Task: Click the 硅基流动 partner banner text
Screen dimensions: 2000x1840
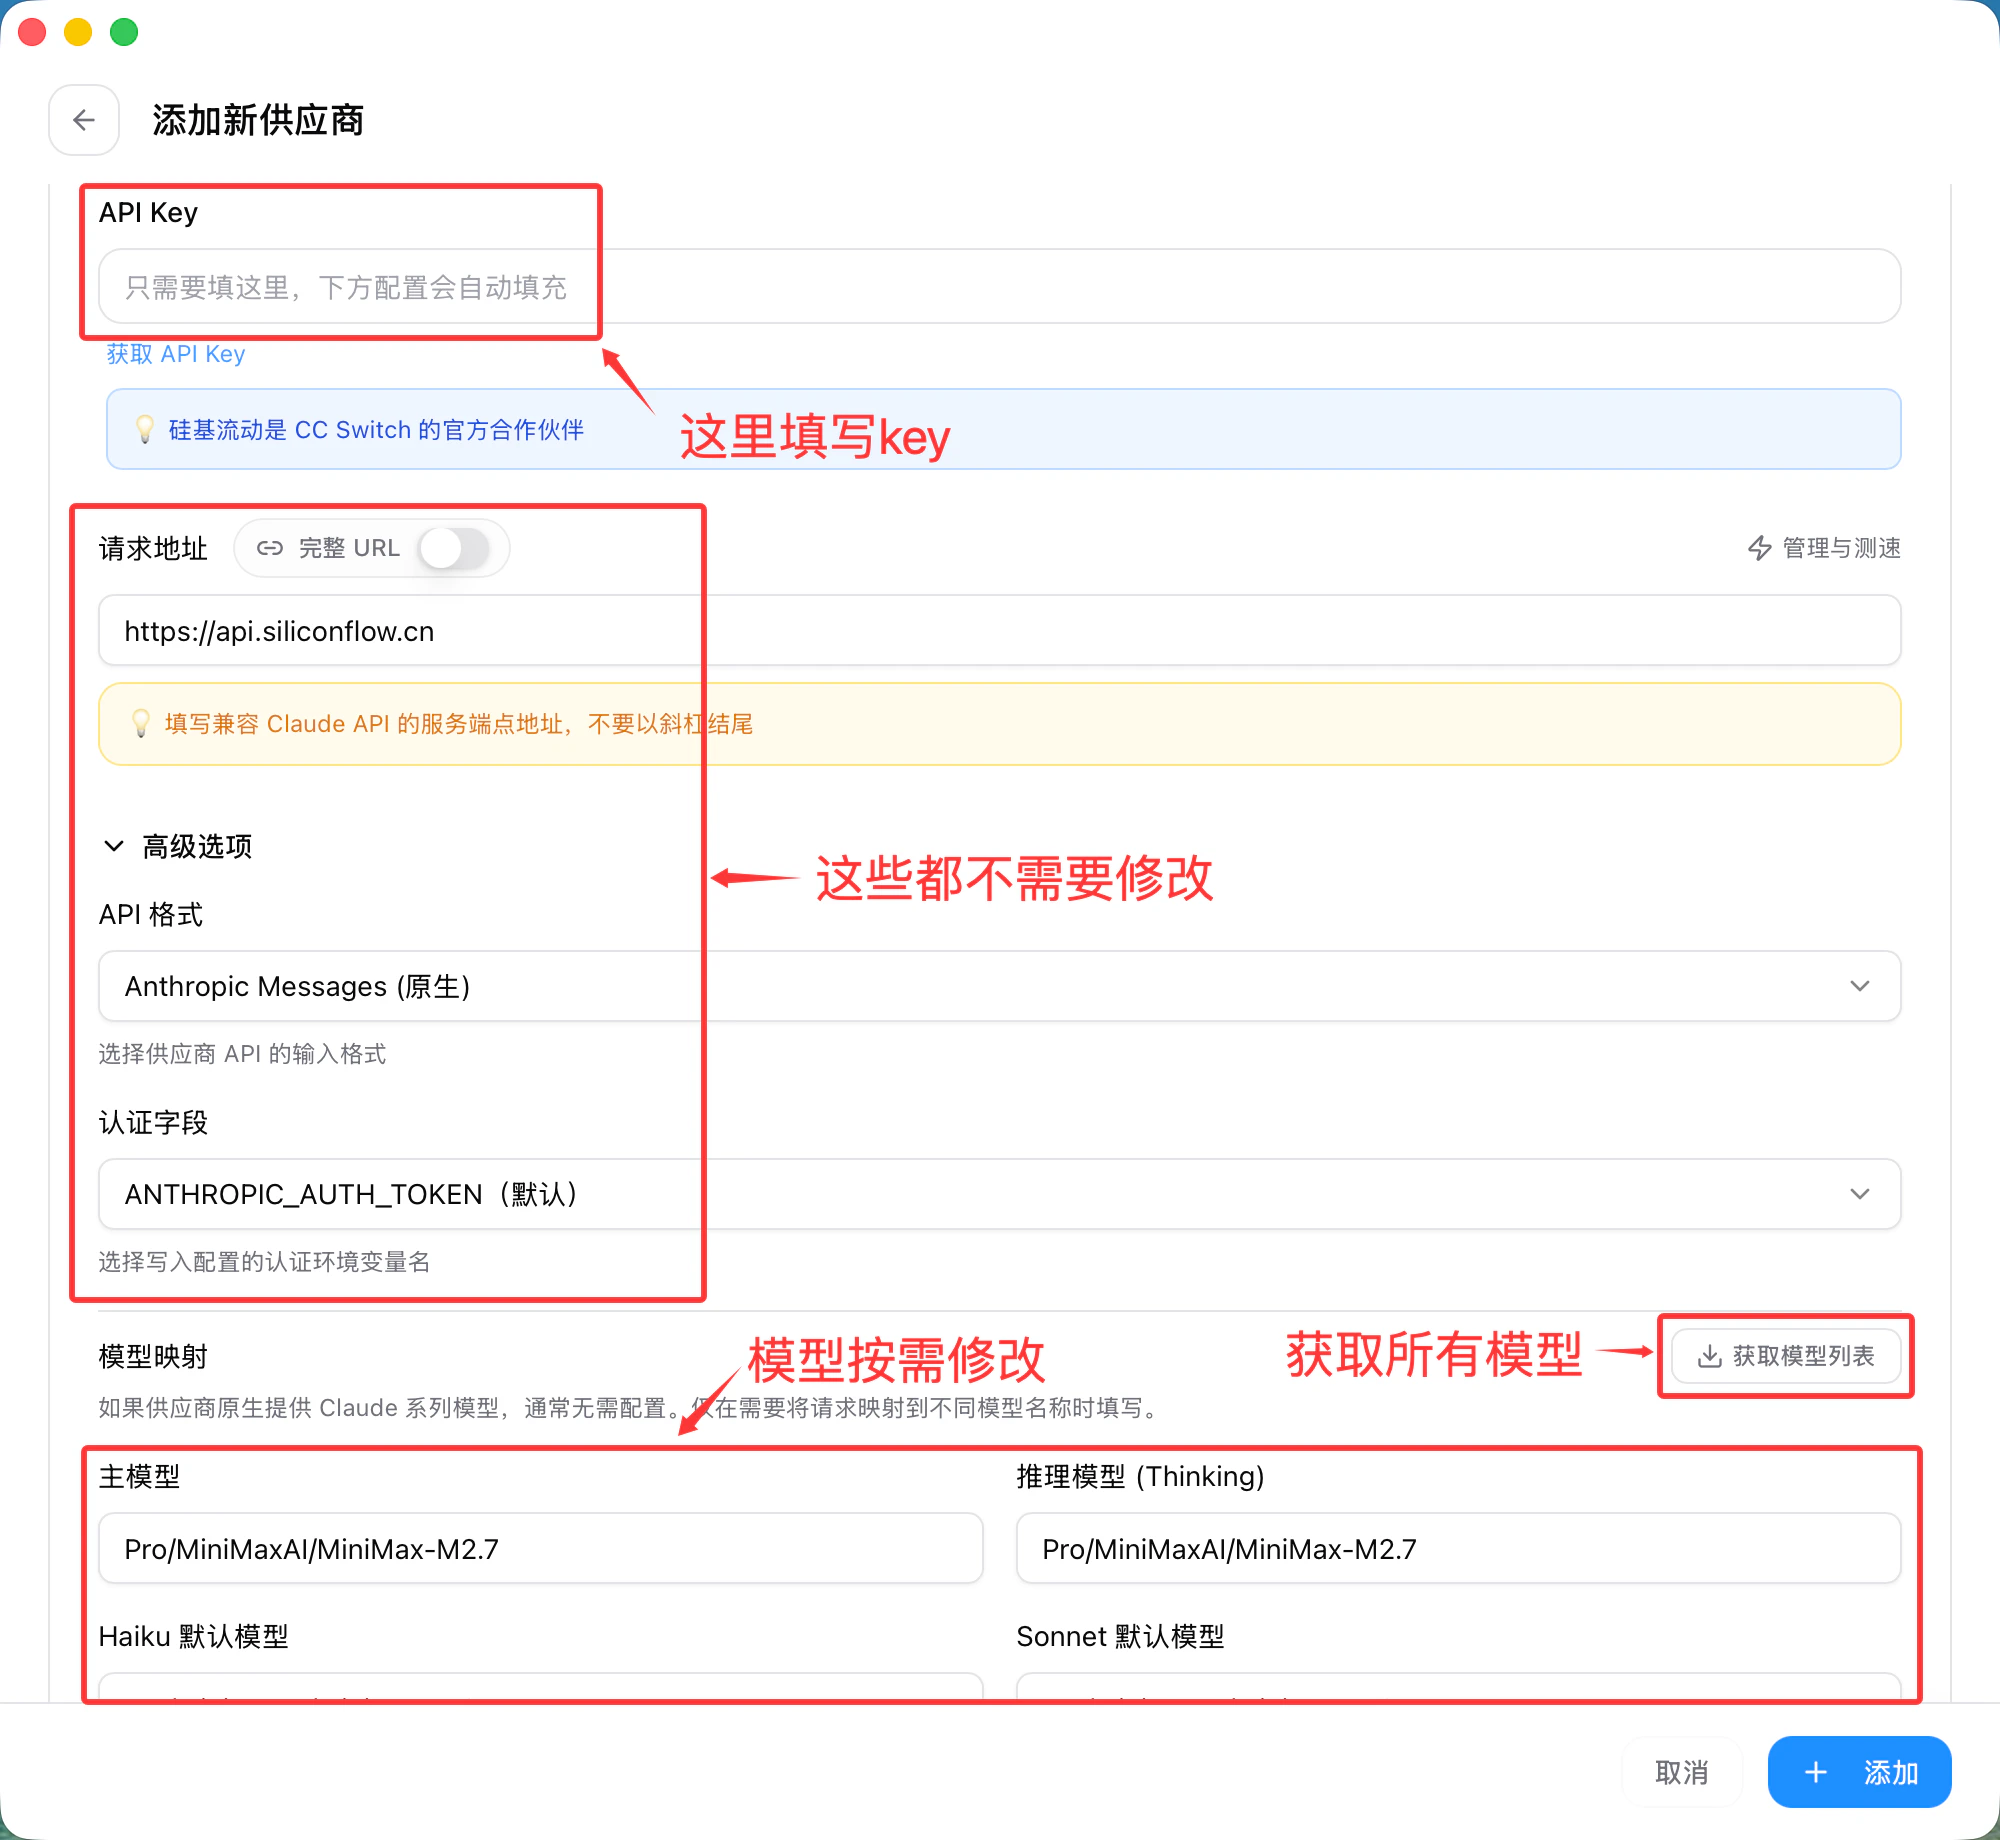Action: pyautogui.click(x=376, y=430)
